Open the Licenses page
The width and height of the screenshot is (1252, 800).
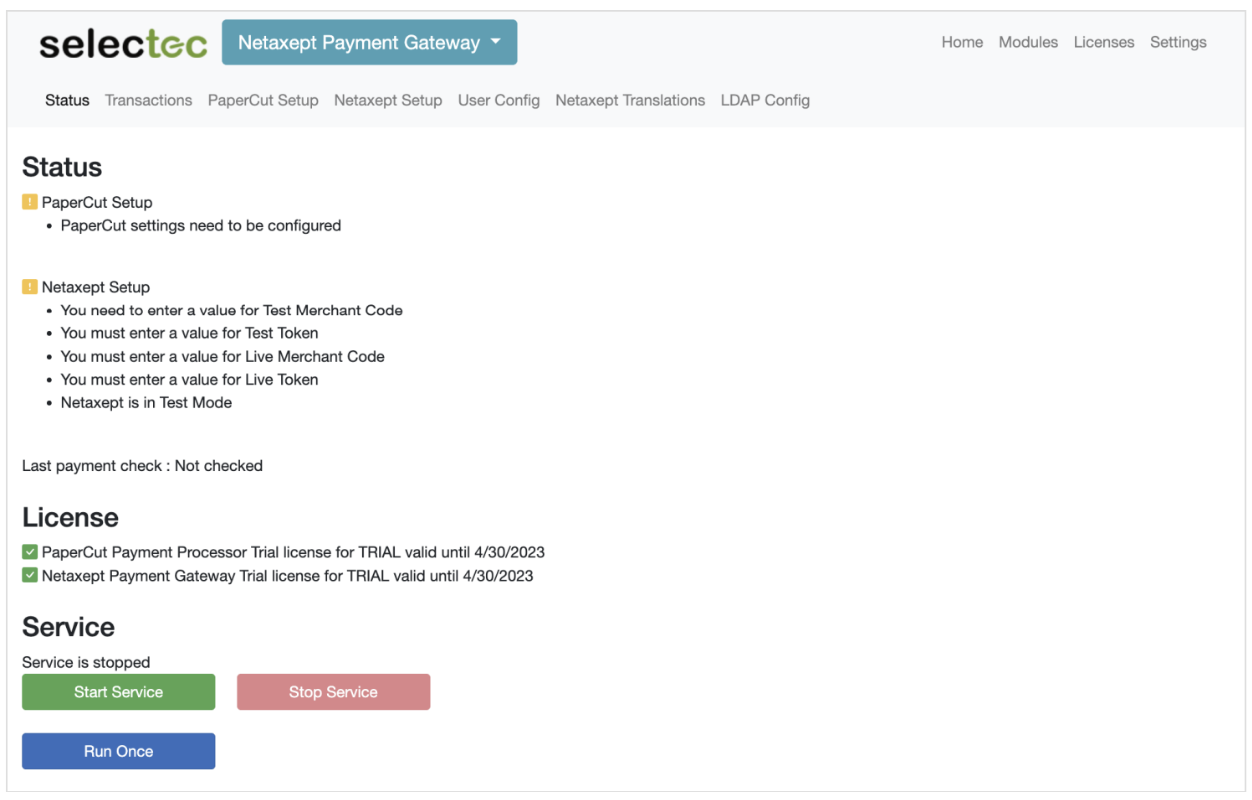point(1104,42)
